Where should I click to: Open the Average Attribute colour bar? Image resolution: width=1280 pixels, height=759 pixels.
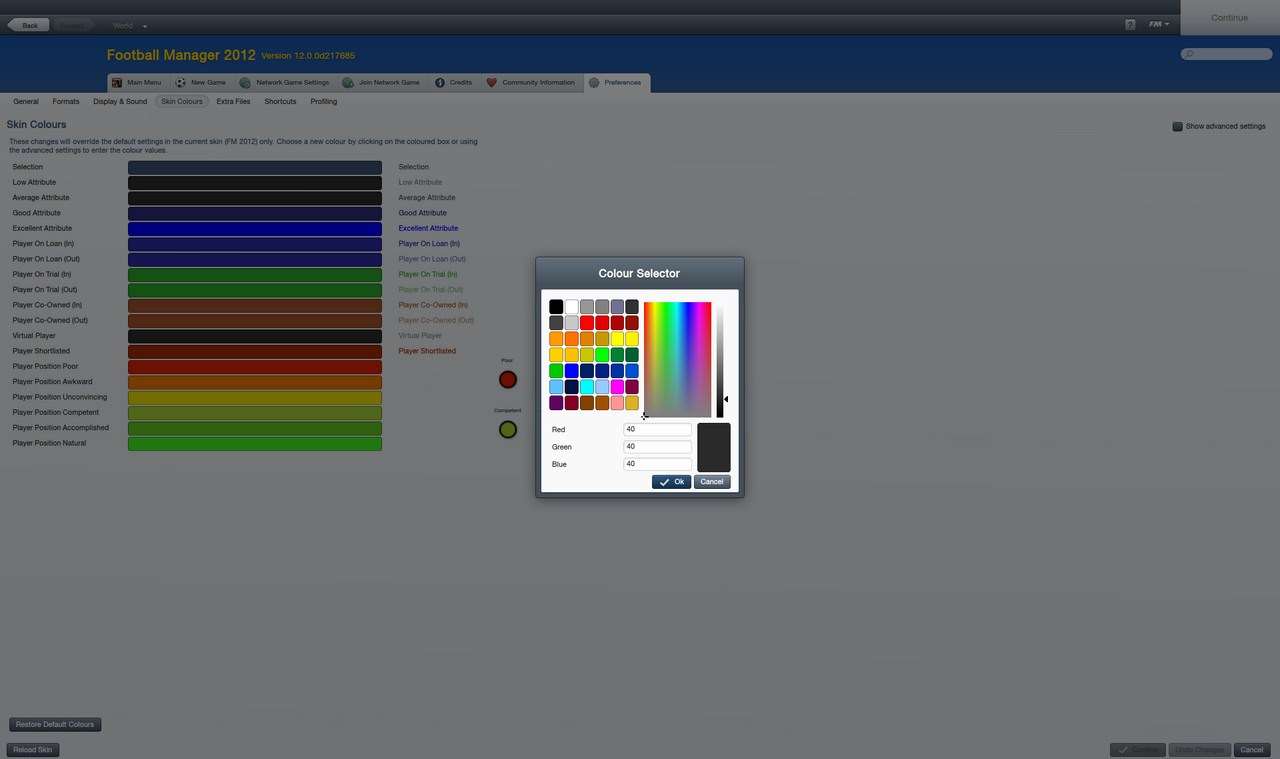tap(255, 198)
